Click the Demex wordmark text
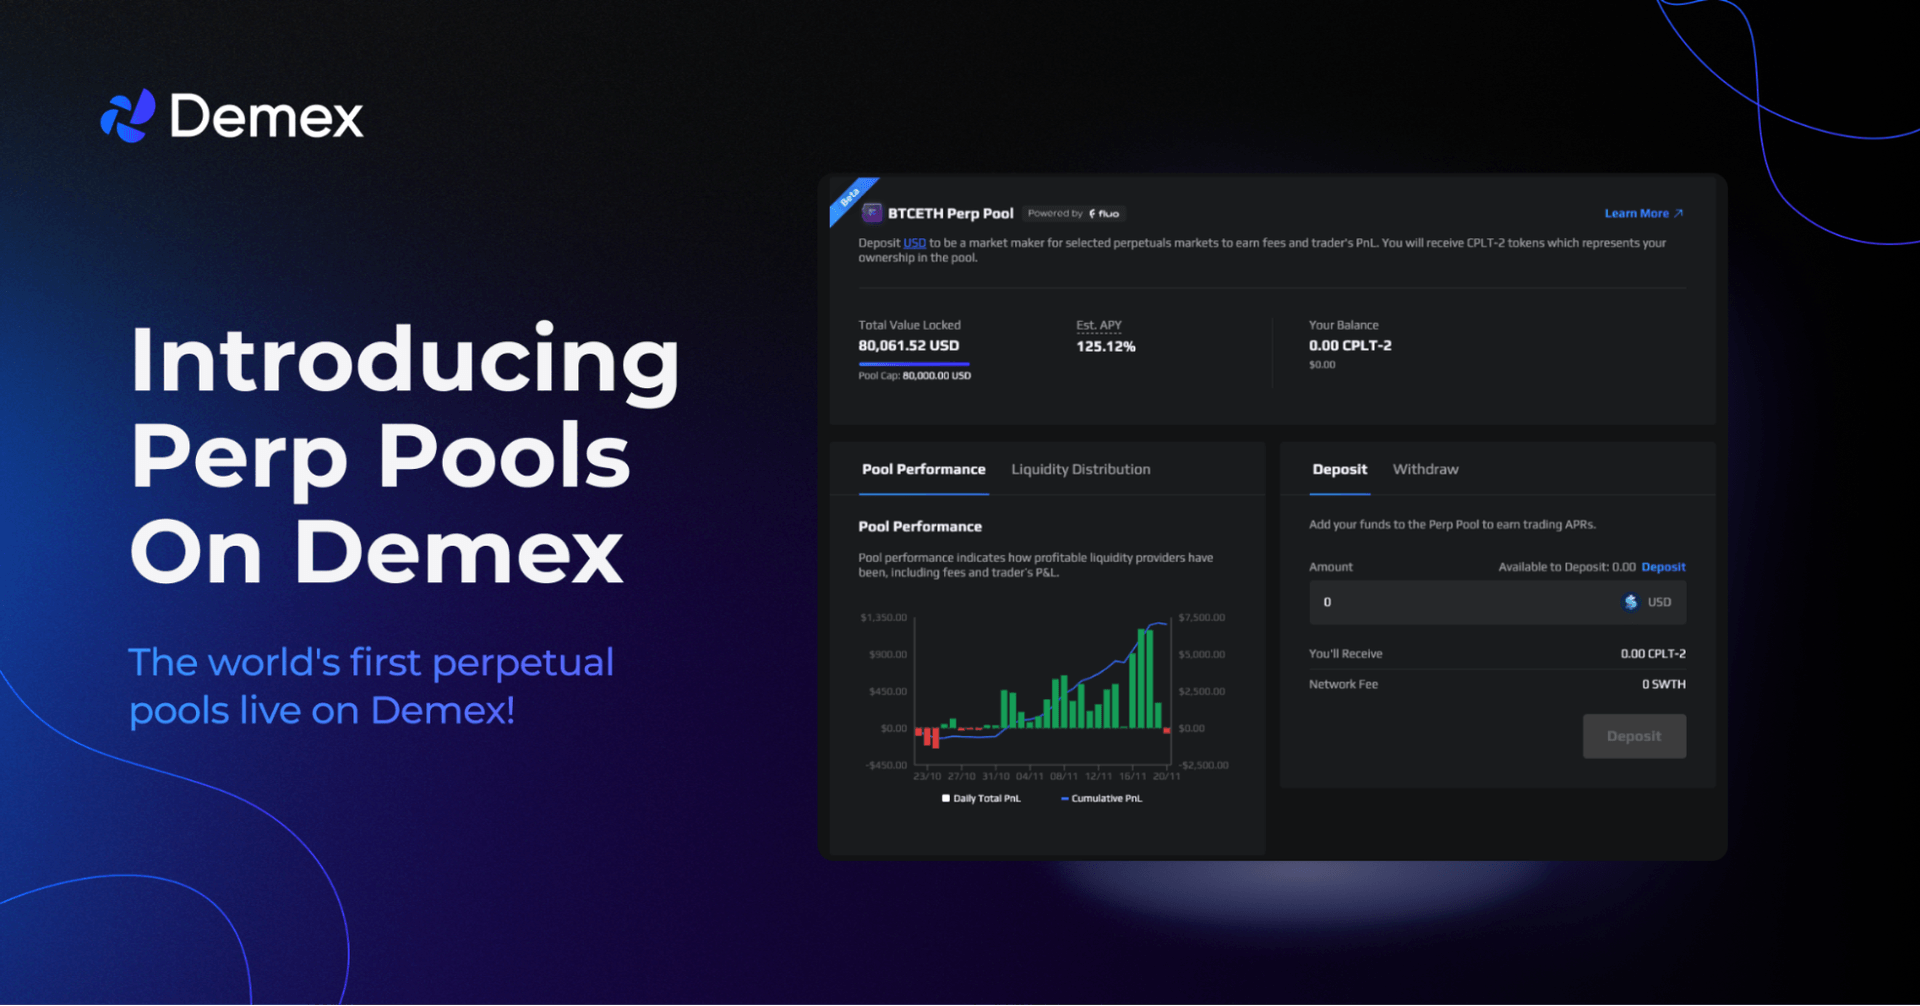The width and height of the screenshot is (1920, 1006). click(266, 117)
